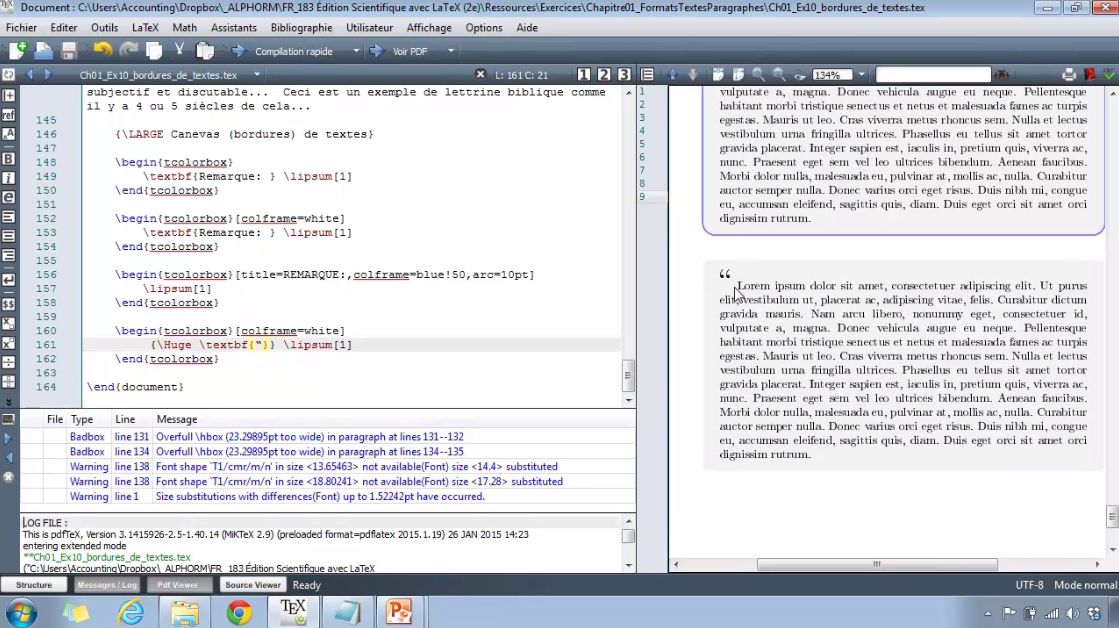Run the Compilation rapide build
Screen dimensions: 1119x628
point(237,51)
